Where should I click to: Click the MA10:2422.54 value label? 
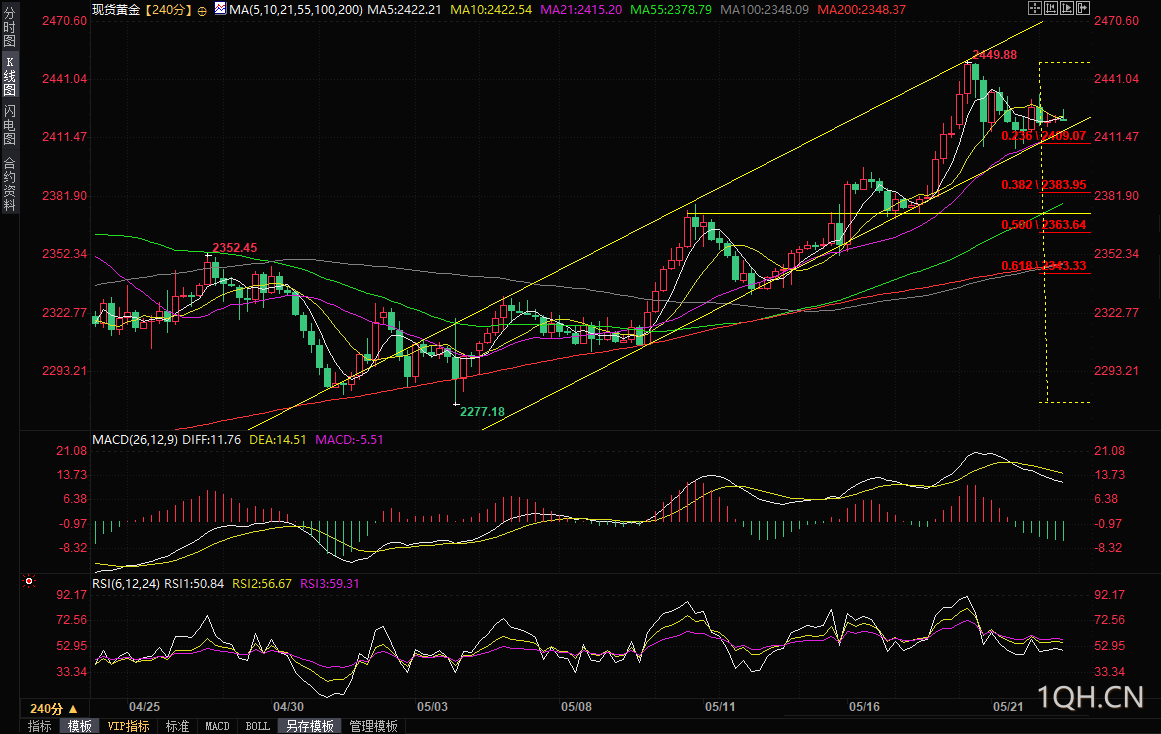pyautogui.click(x=491, y=10)
